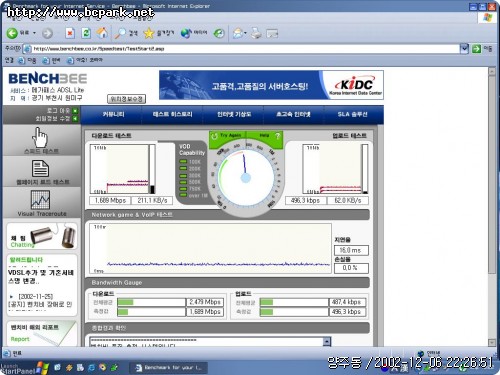The height and width of the screenshot is (375, 500).
Task: Open the Home page icon
Action: [x=102, y=33]
